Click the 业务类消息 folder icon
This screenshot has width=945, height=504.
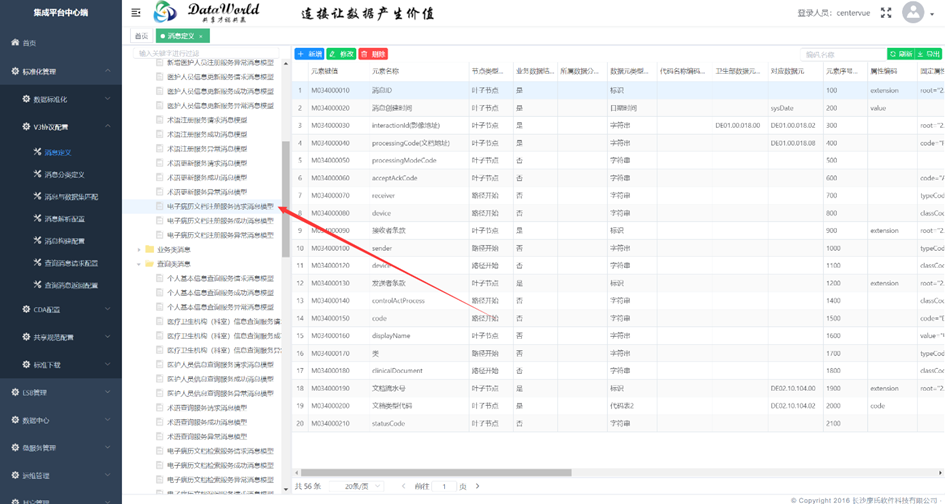coord(149,249)
